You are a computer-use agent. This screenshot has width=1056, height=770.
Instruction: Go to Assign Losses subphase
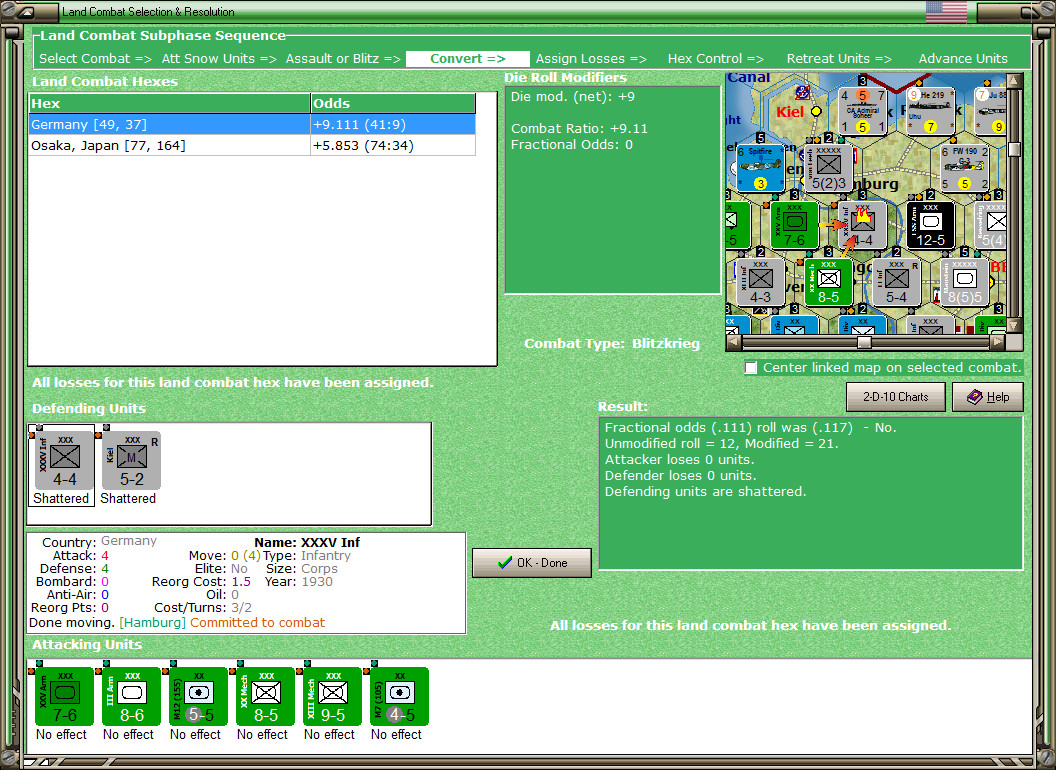click(x=591, y=59)
